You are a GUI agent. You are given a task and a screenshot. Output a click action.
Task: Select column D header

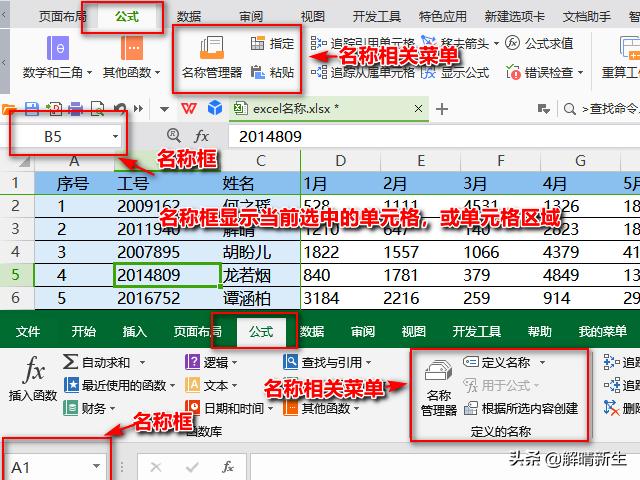tap(340, 161)
